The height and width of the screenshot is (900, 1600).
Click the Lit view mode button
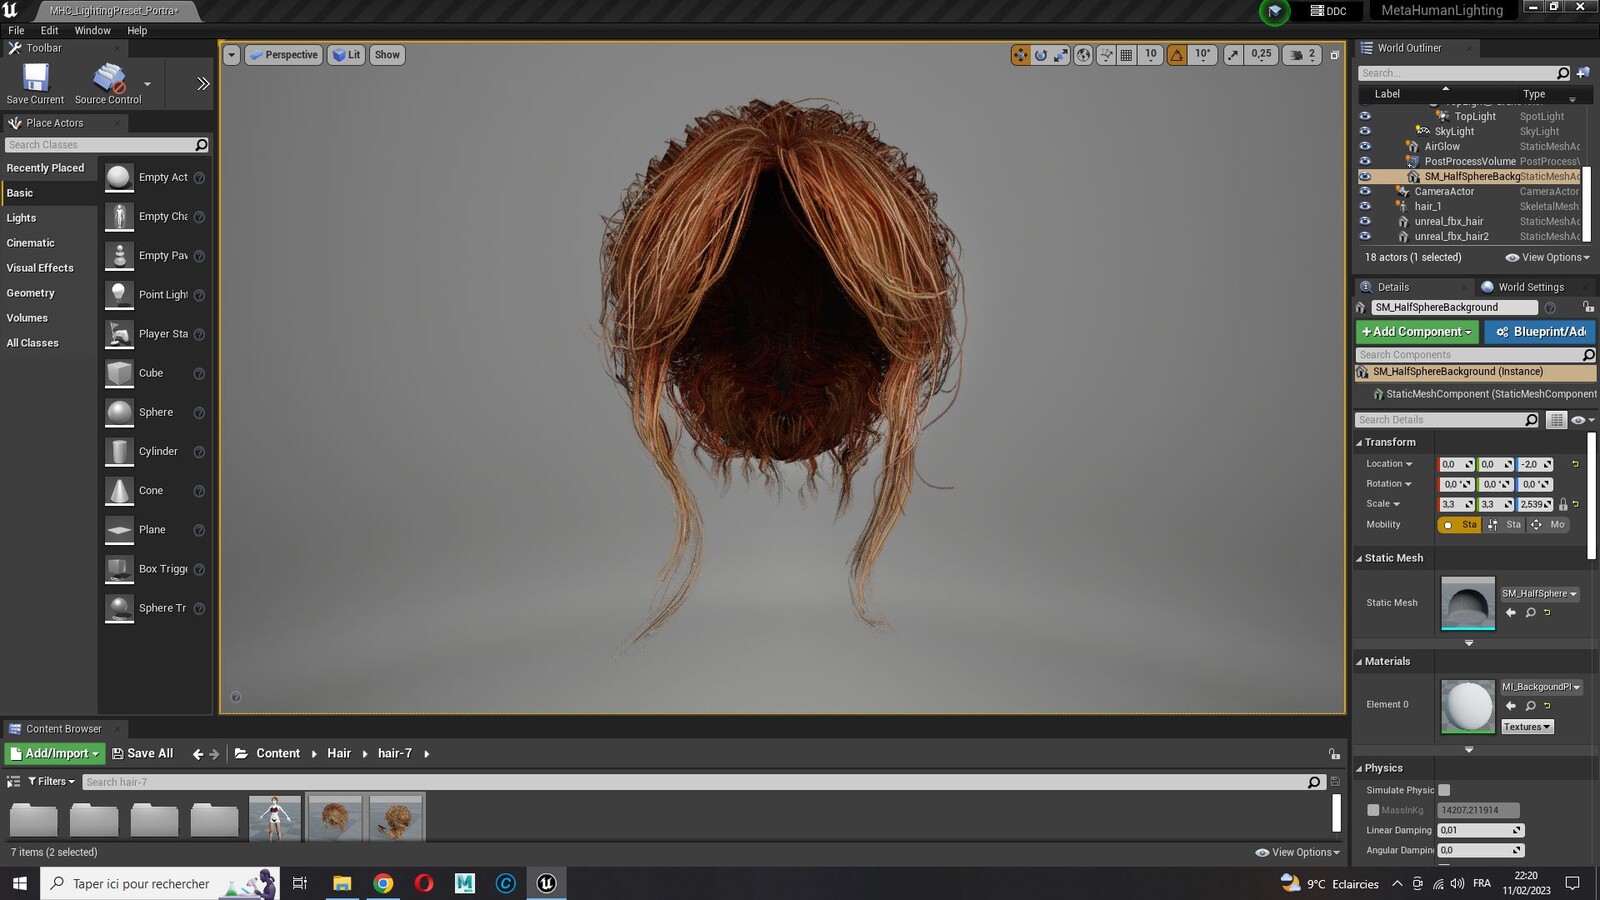[x=346, y=55]
